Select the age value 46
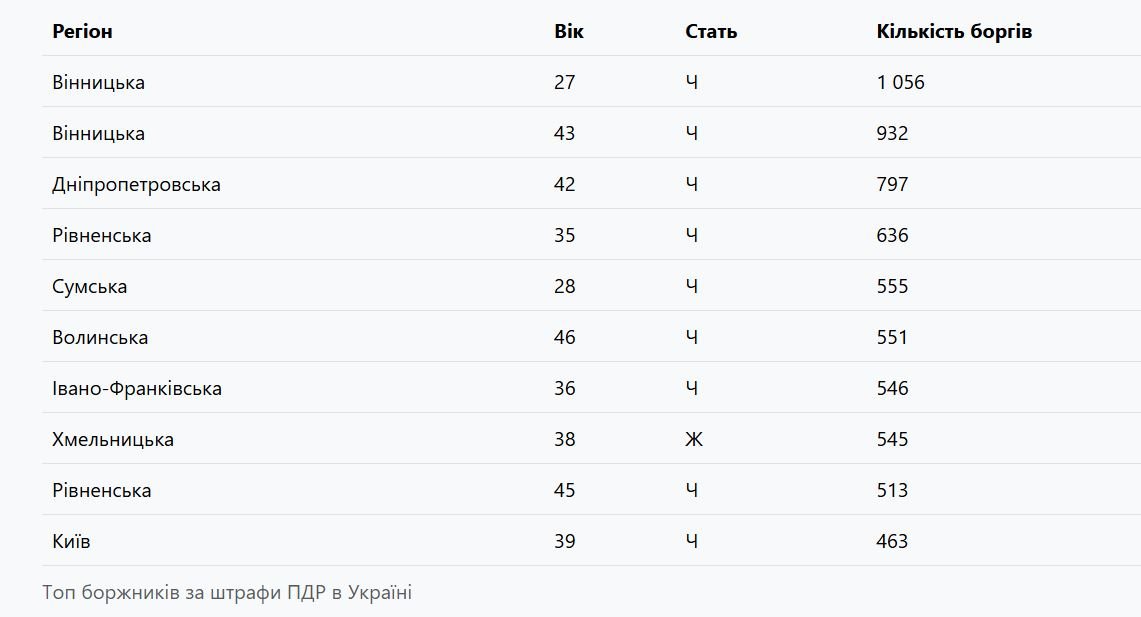The width and height of the screenshot is (1141, 617). [x=565, y=338]
